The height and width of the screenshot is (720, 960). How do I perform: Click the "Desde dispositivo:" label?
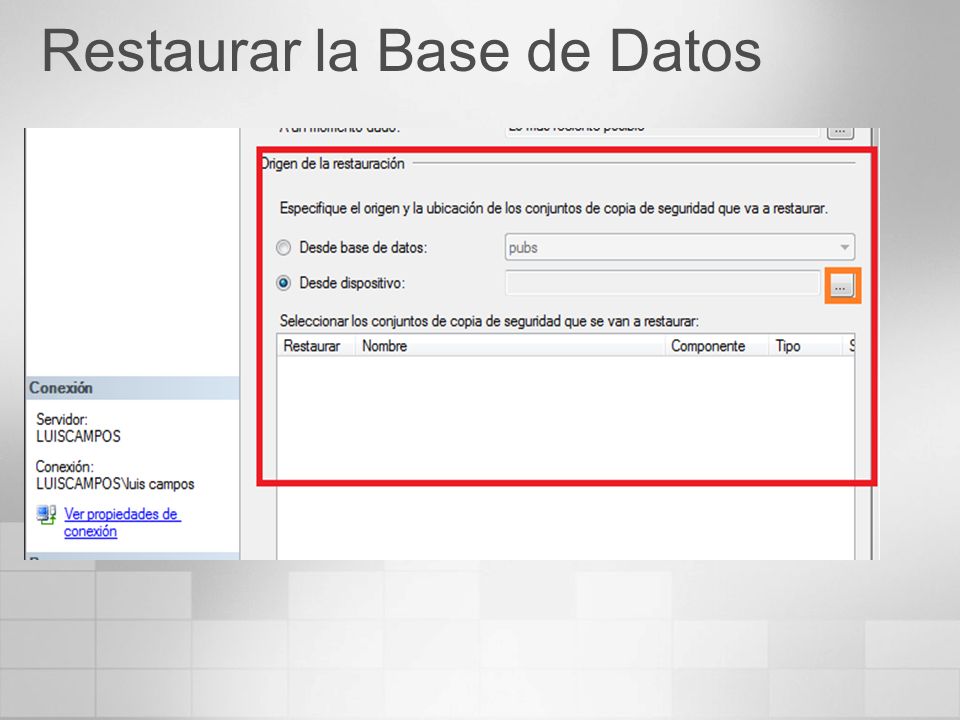[x=352, y=283]
